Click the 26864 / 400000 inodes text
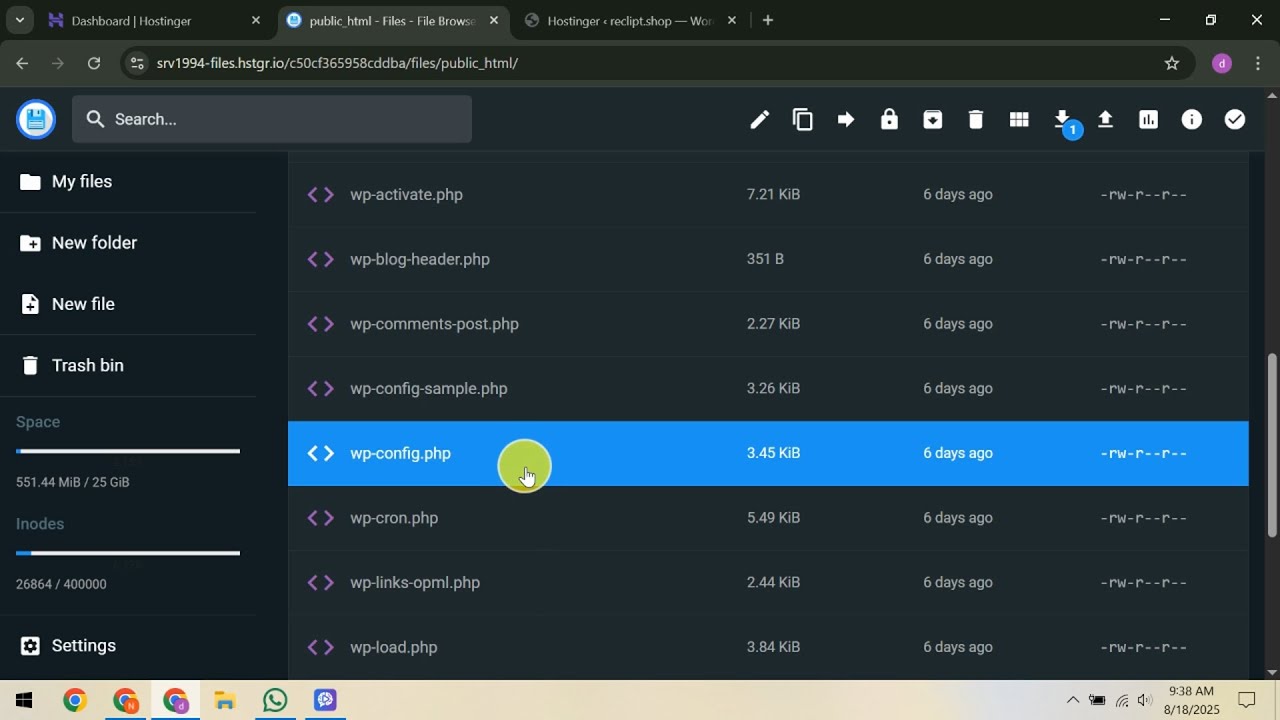Viewport: 1280px width, 720px height. 61,584
